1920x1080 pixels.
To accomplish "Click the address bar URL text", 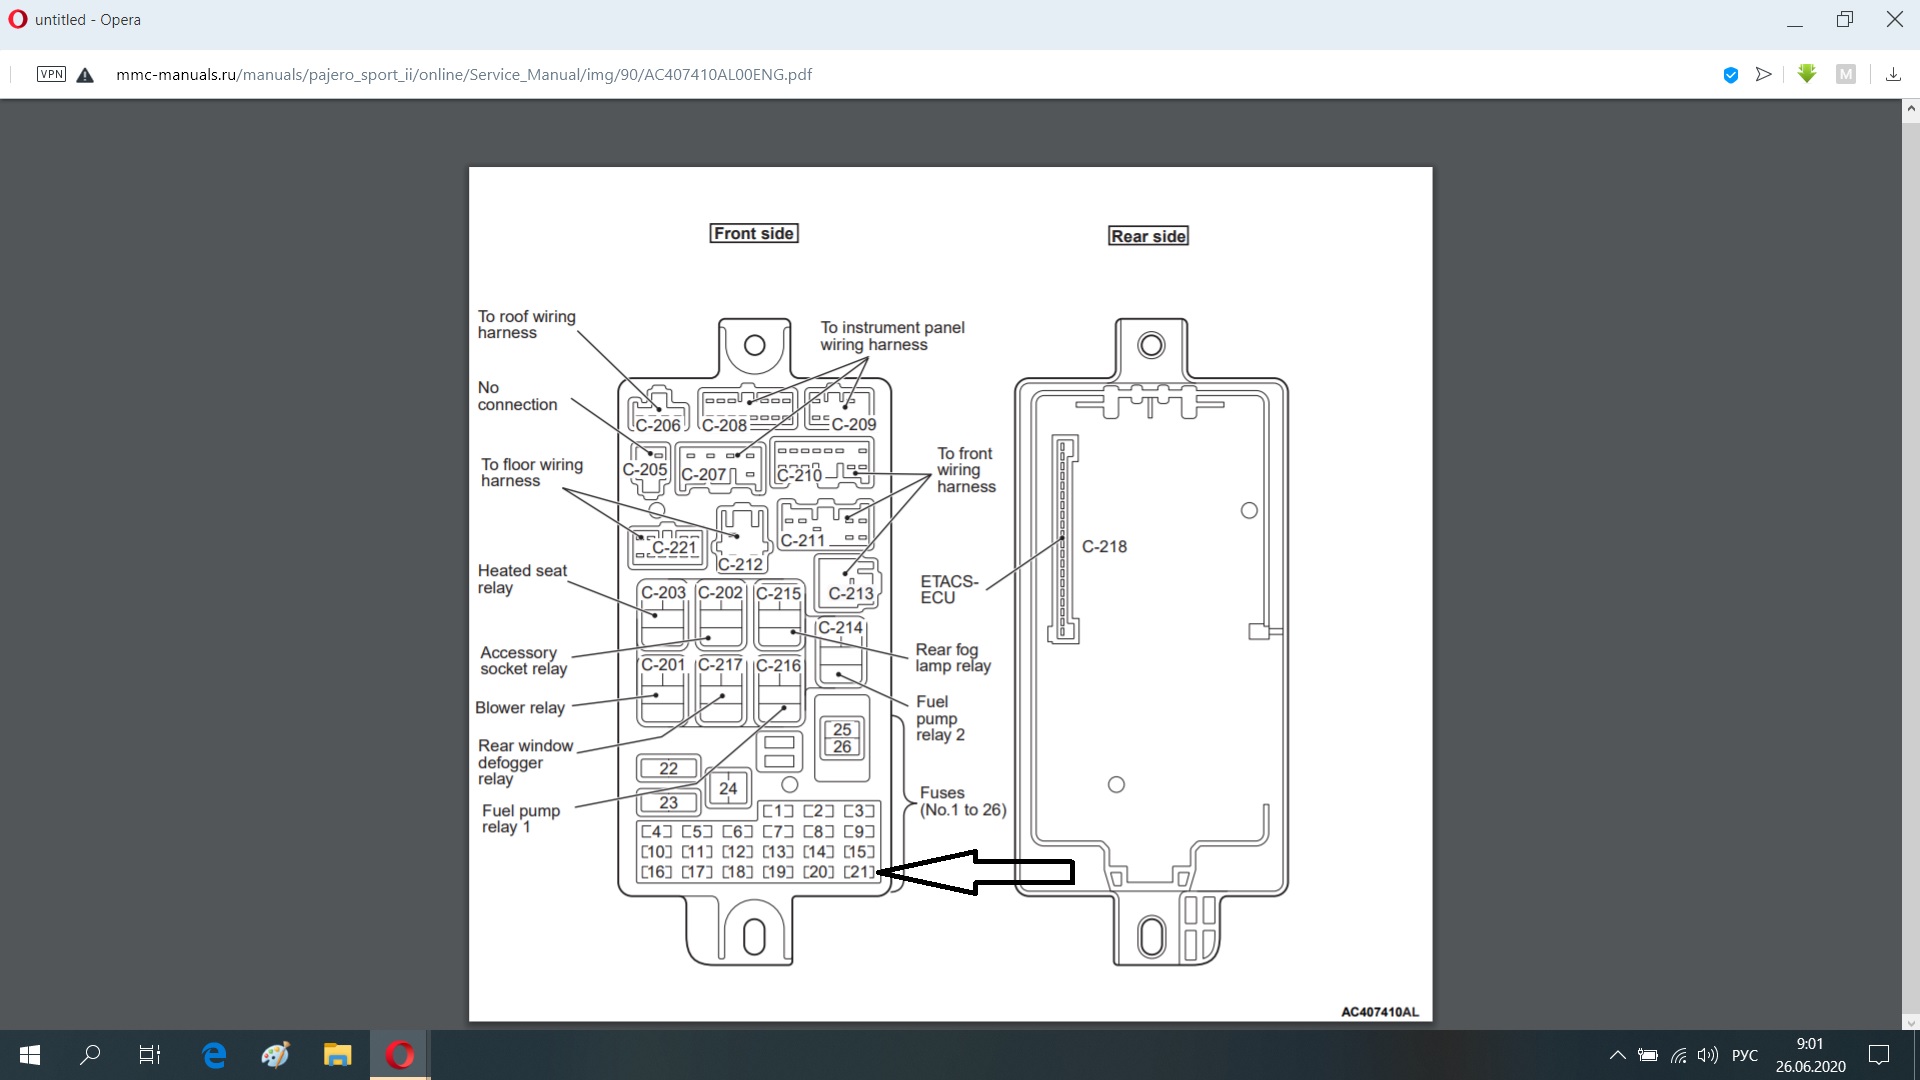I will (464, 74).
